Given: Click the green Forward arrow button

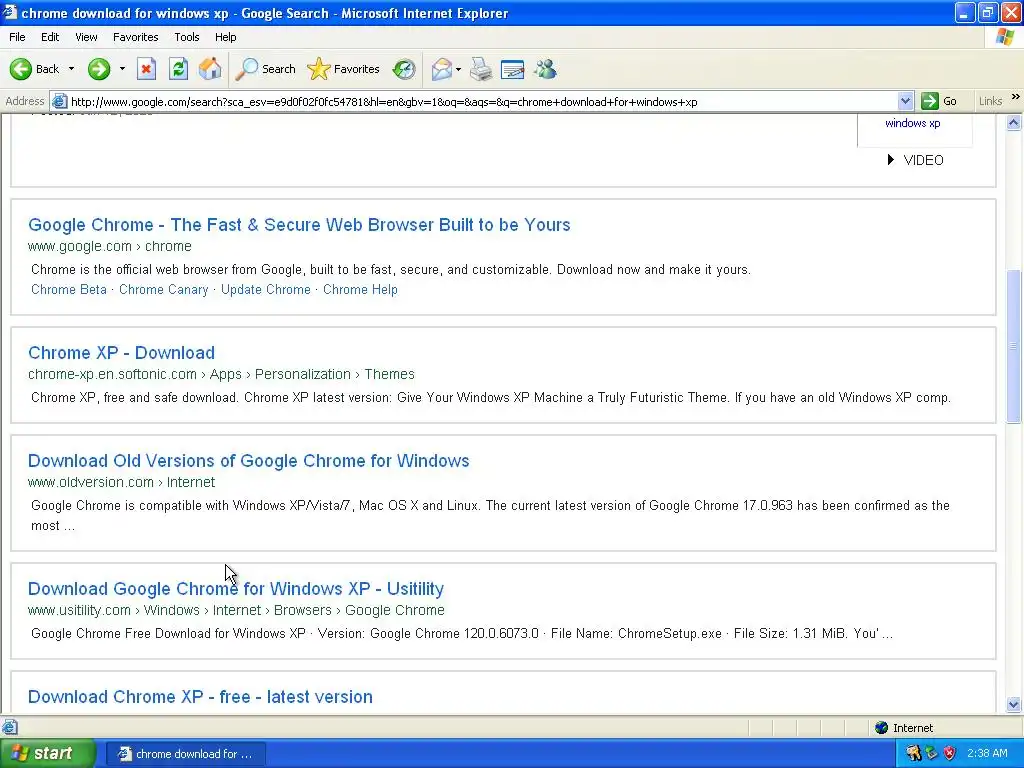Looking at the screenshot, I should pos(99,69).
